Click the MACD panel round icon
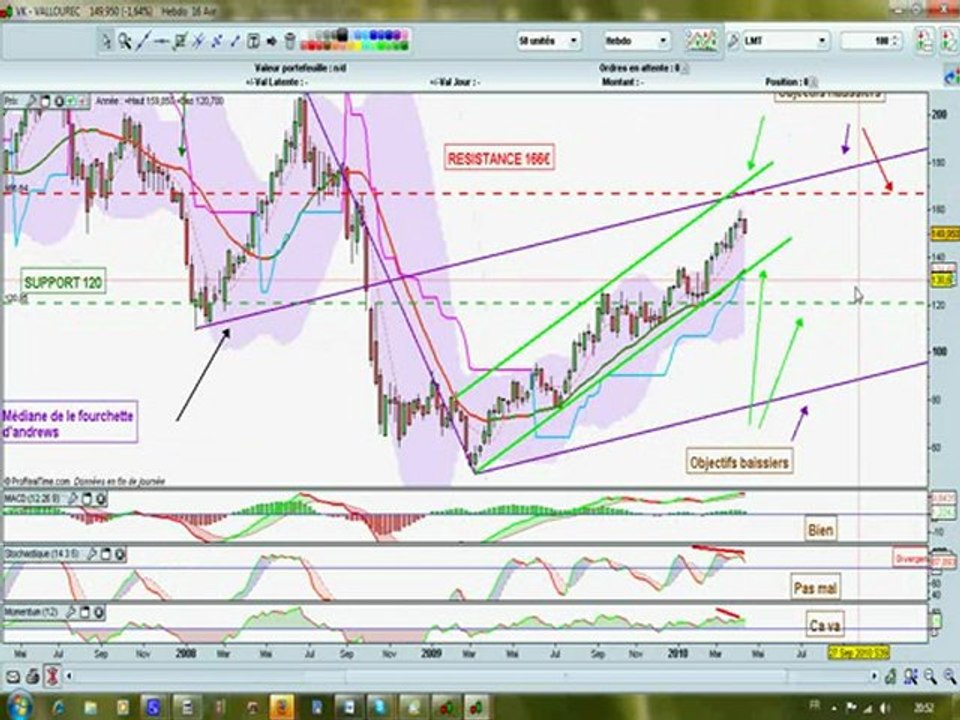This screenshot has height=720, width=960. 101,499
